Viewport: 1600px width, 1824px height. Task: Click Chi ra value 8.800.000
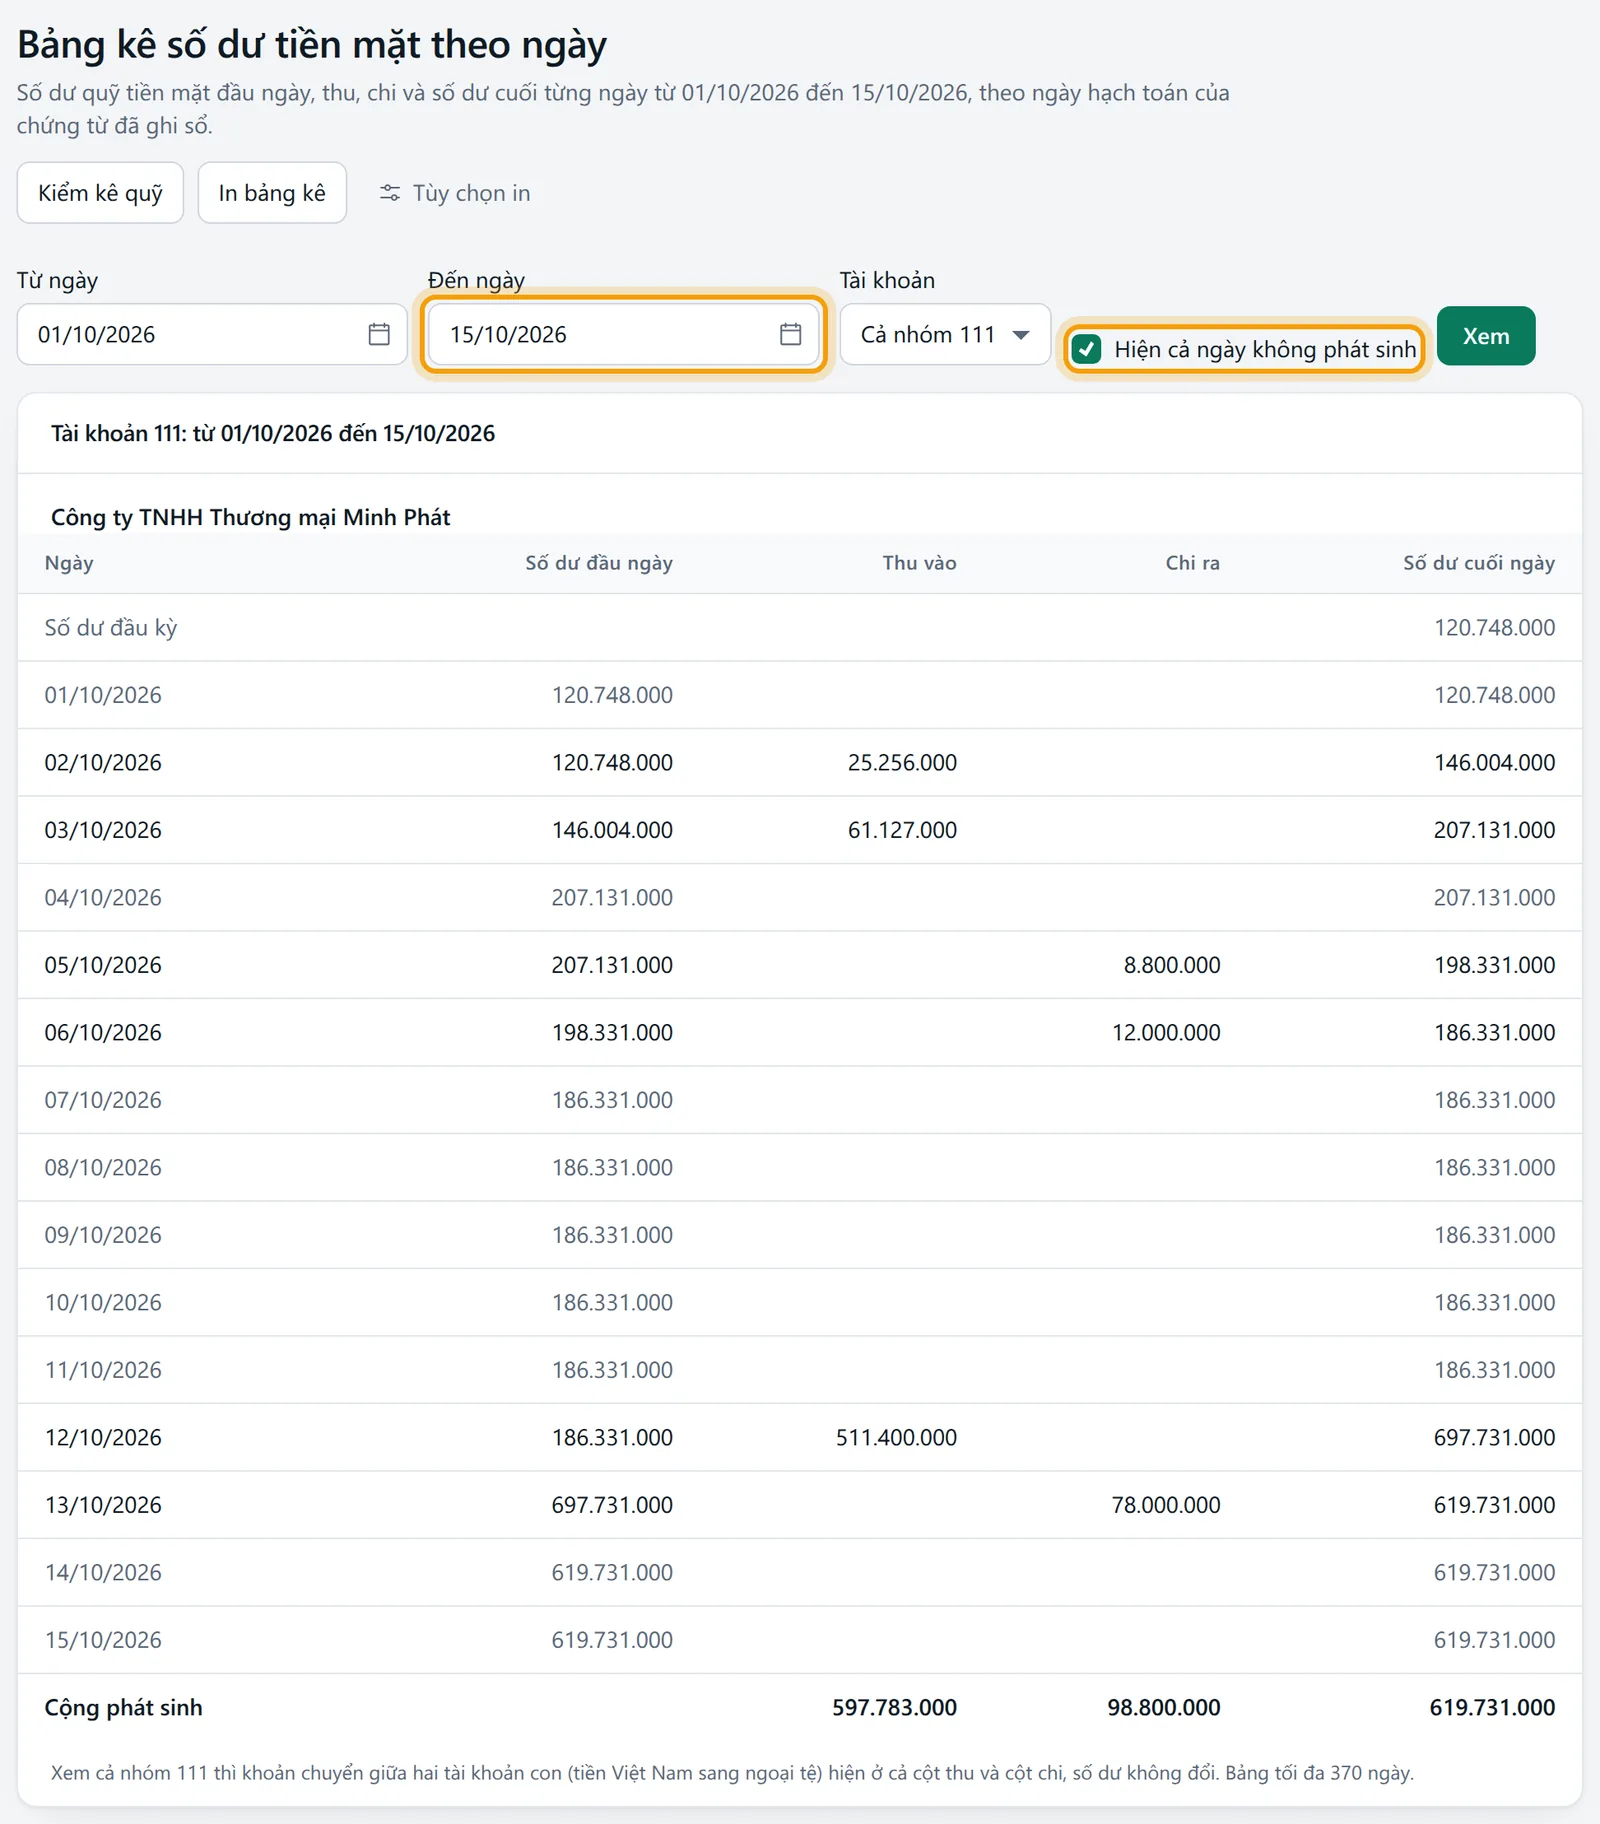click(x=1172, y=965)
